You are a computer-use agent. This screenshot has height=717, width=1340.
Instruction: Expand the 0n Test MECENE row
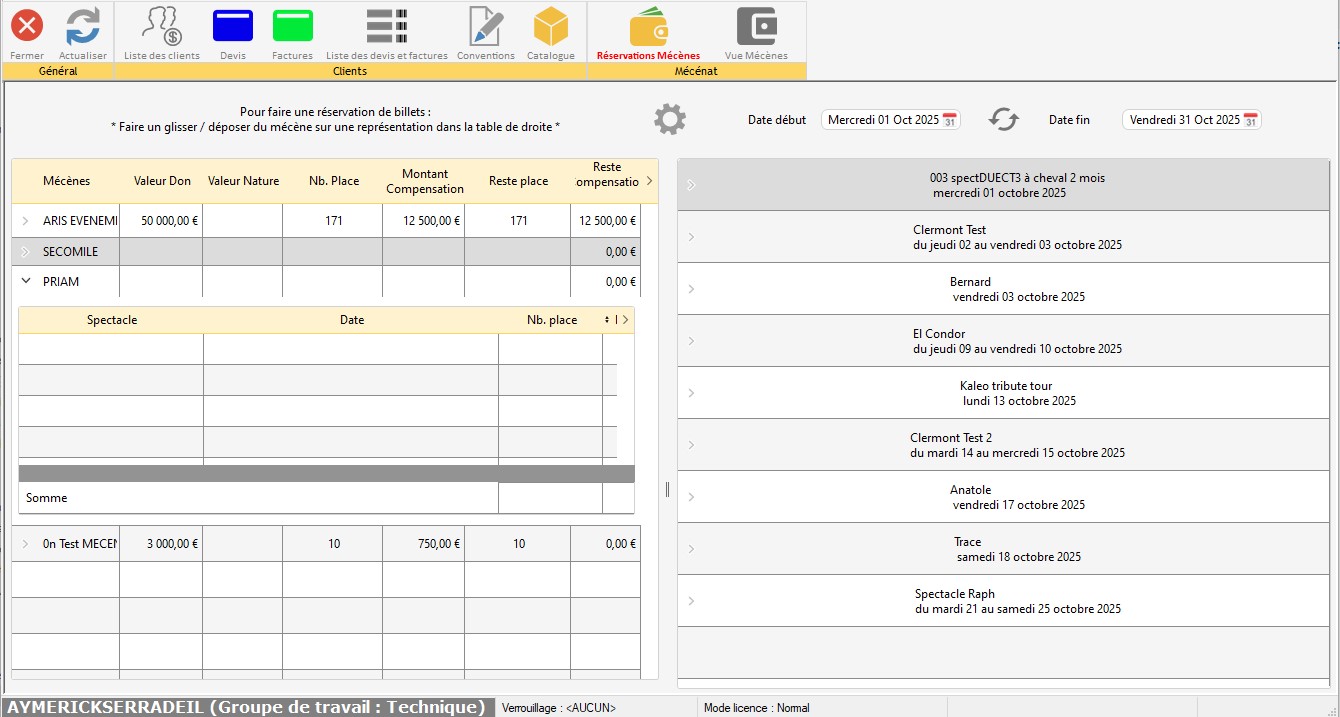26,545
